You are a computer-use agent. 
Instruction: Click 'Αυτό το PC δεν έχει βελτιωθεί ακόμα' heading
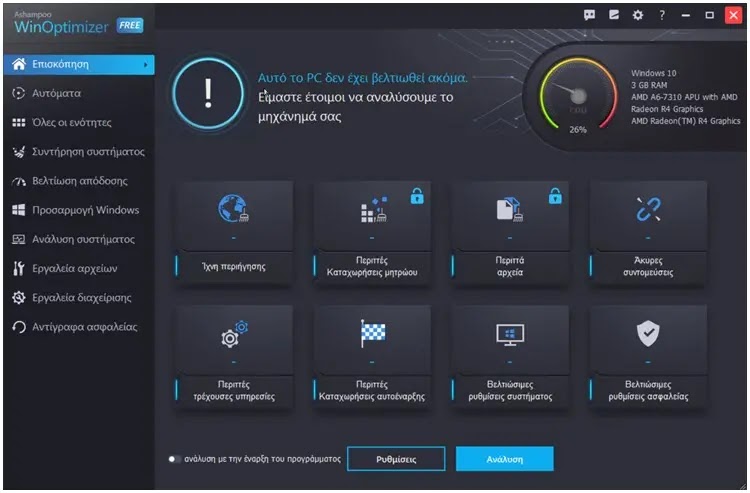363,78
